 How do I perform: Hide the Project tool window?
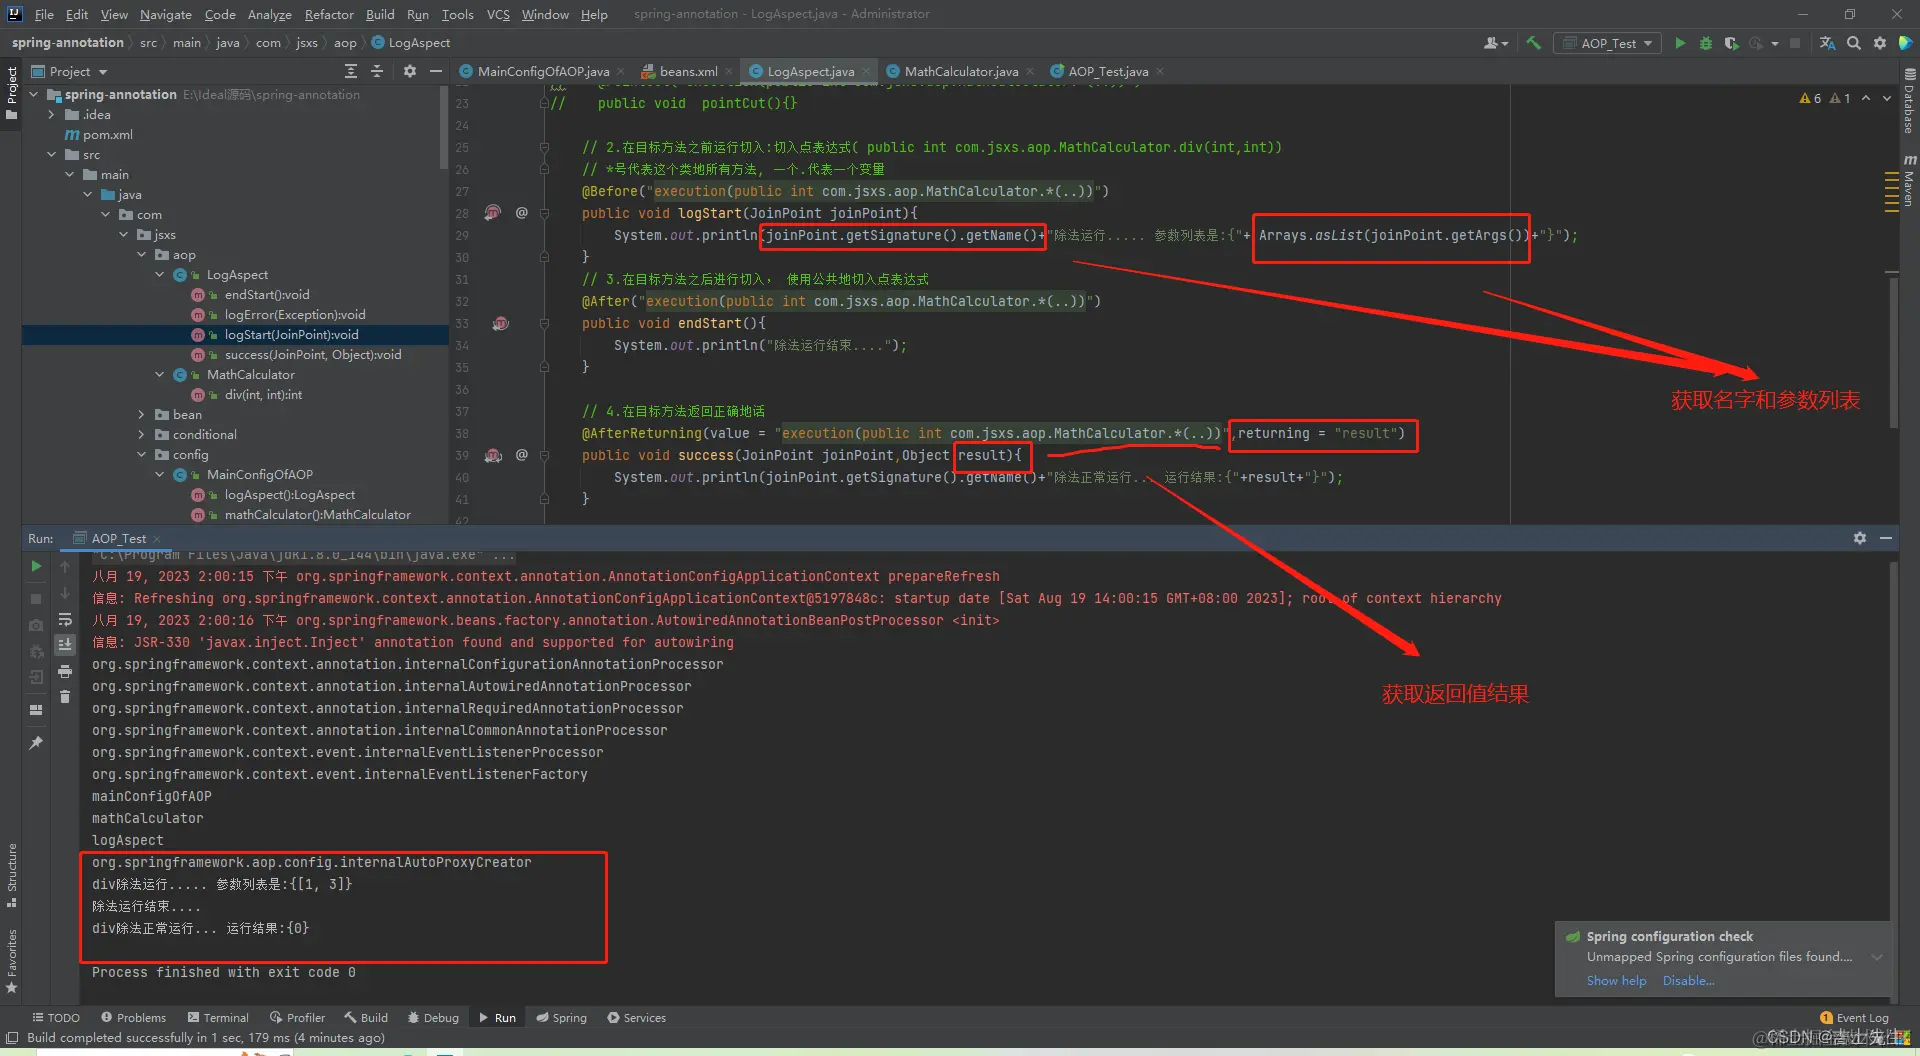(436, 71)
